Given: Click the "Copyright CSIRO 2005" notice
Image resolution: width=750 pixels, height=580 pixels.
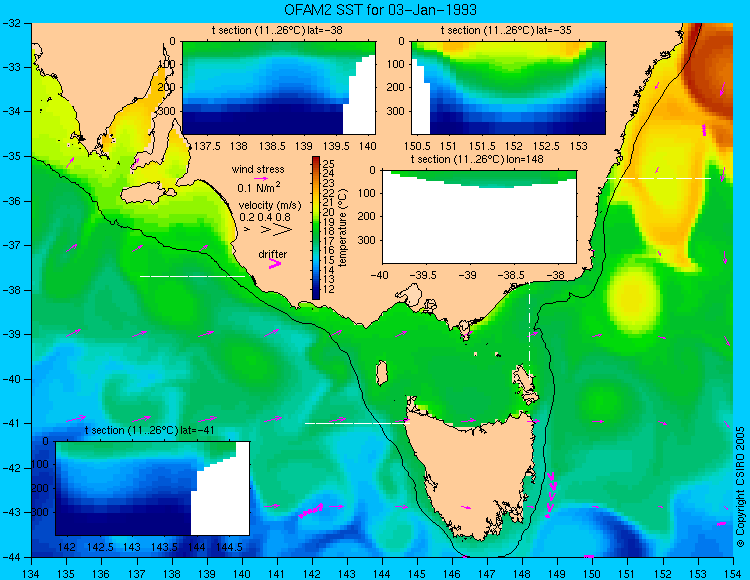Looking at the screenshot, I should tap(740, 487).
